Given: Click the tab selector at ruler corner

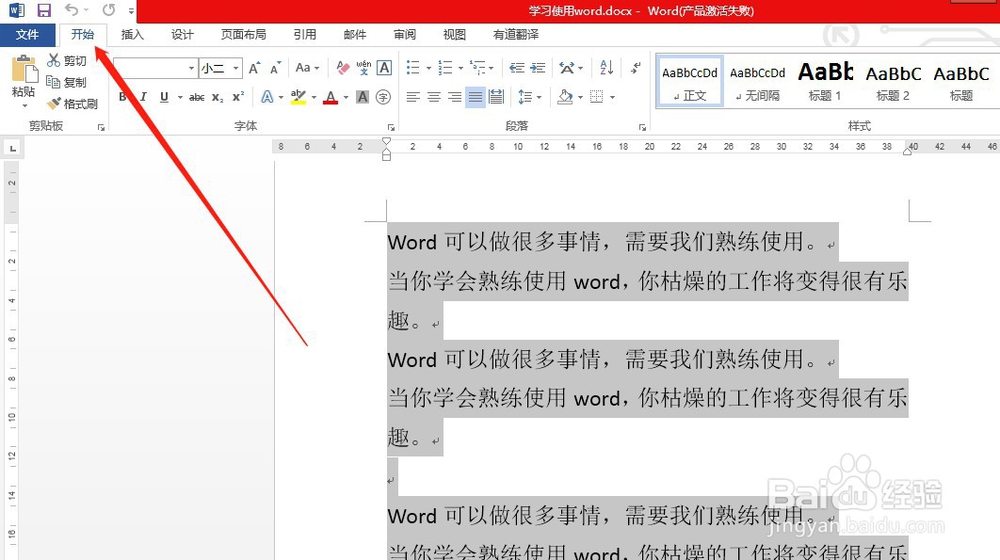Looking at the screenshot, I should 12,149.
